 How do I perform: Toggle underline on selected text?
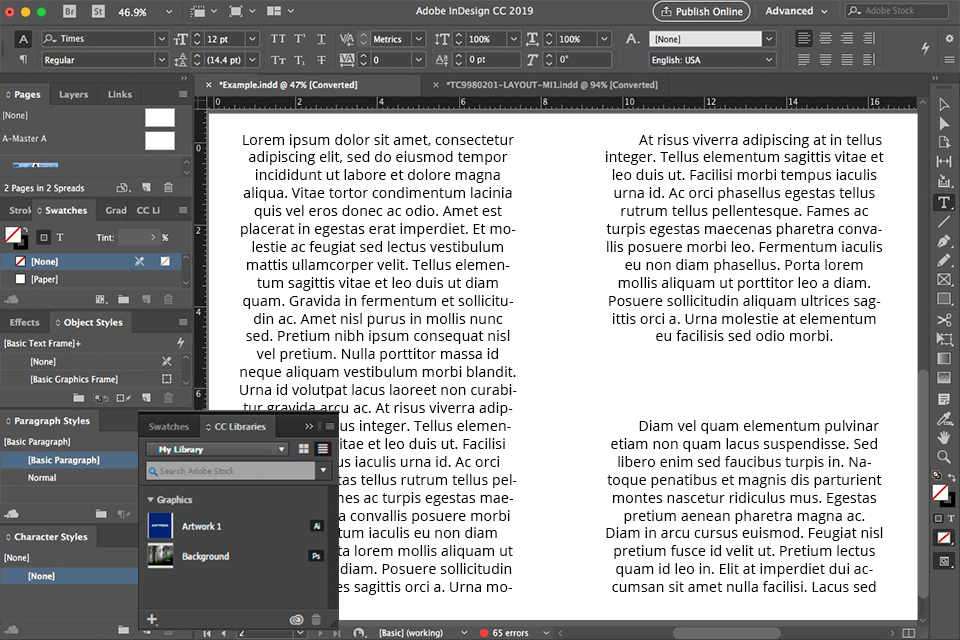pos(321,39)
